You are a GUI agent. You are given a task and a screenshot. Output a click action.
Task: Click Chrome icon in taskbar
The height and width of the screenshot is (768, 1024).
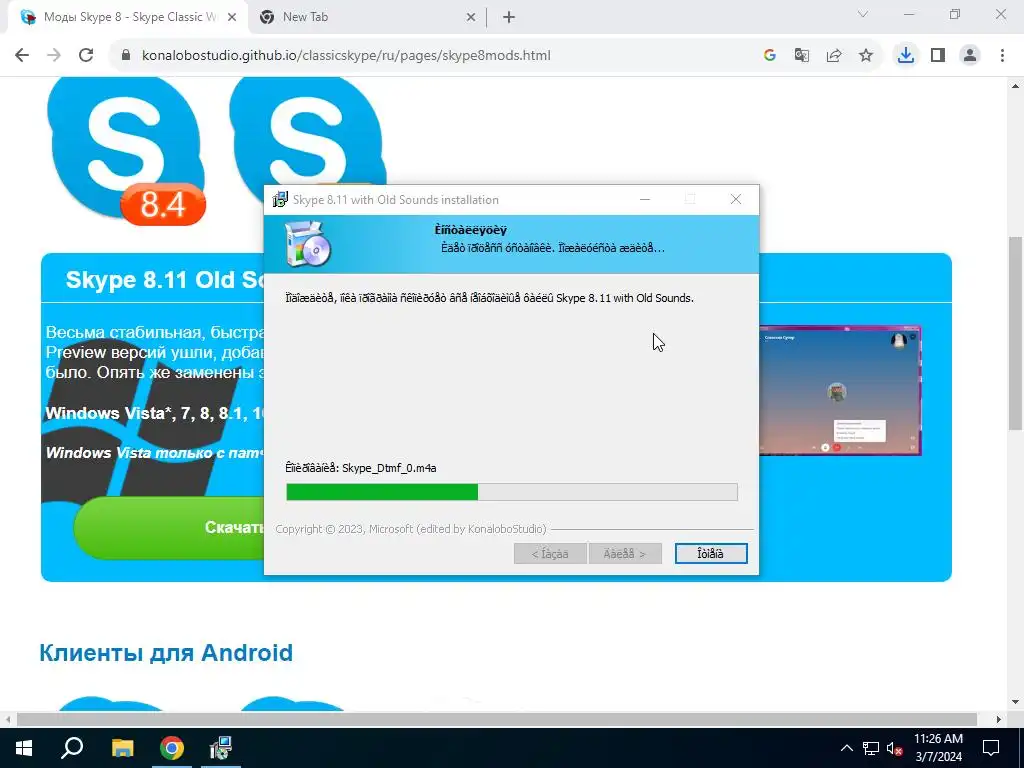click(172, 748)
